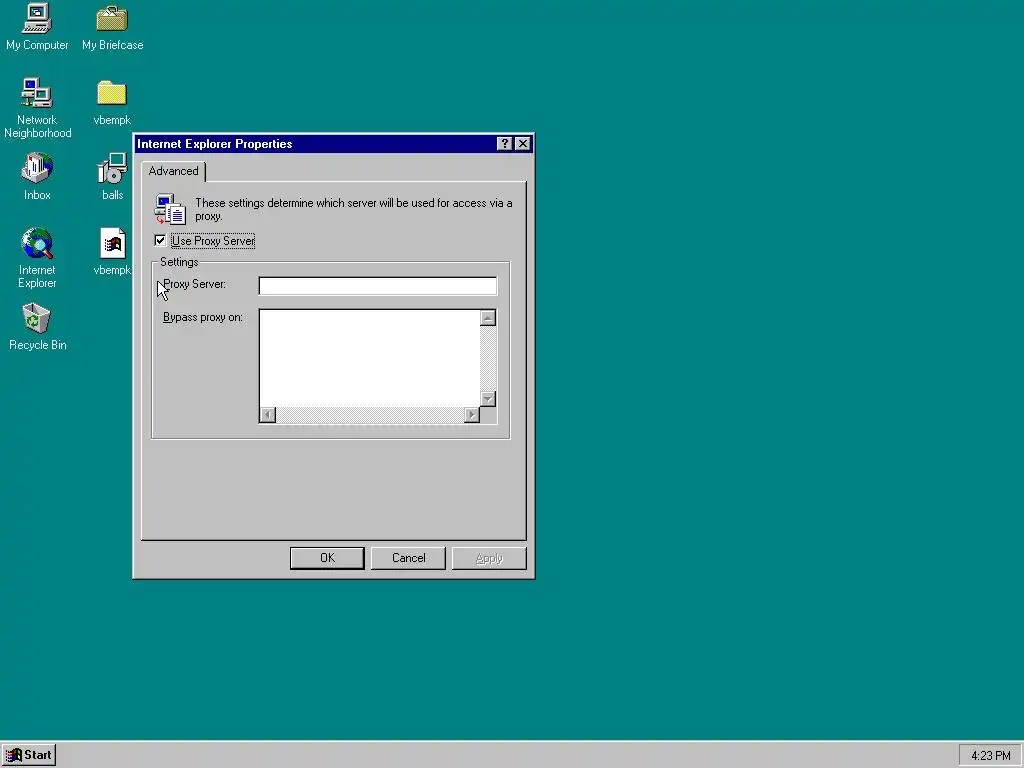This screenshot has width=1024, height=768.
Task: Click inside the Bypass proxy on box
Action: click(x=370, y=358)
